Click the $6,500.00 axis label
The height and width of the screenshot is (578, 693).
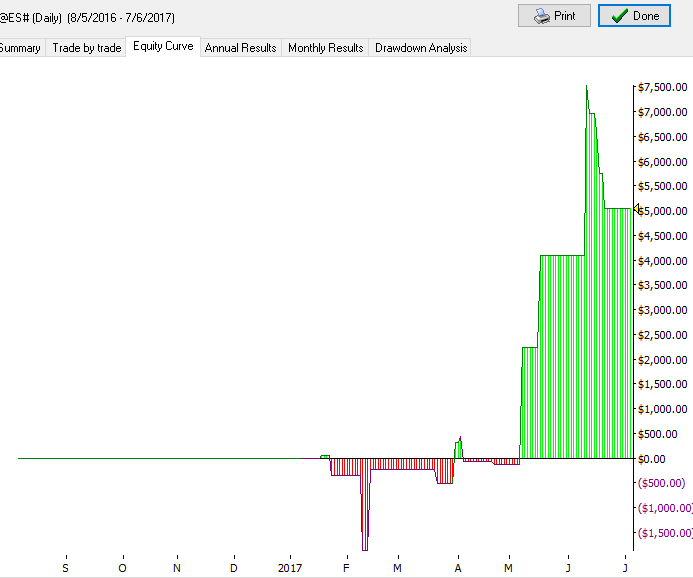[663, 137]
